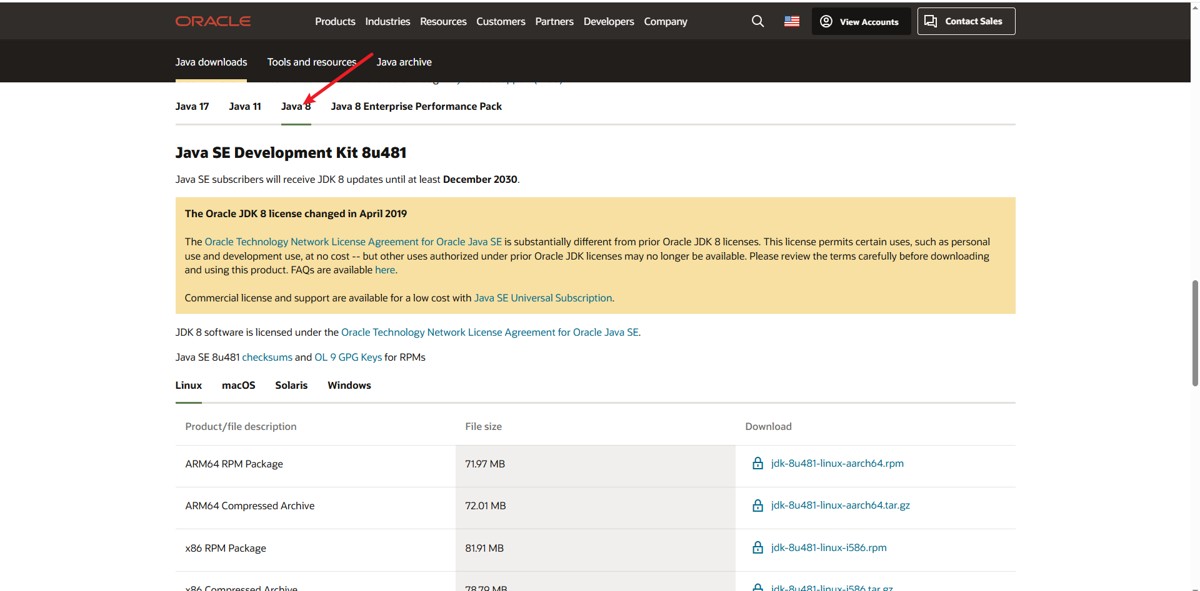Click lock icon beside jdk-8u481-linux-aarch64.rpm
The height and width of the screenshot is (591, 1200).
(757, 464)
